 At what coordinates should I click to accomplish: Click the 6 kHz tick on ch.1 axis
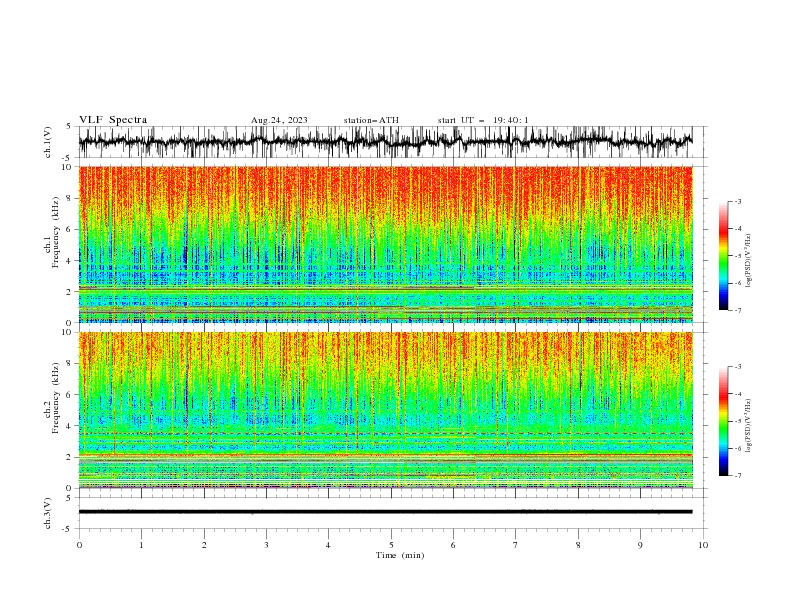click(70, 230)
